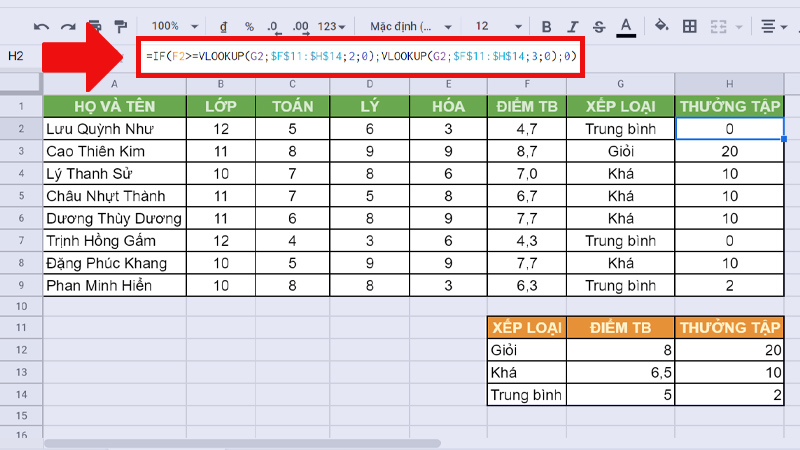This screenshot has height=450, width=800.
Task: Click inside the formula bar
Action: [x=360, y=57]
